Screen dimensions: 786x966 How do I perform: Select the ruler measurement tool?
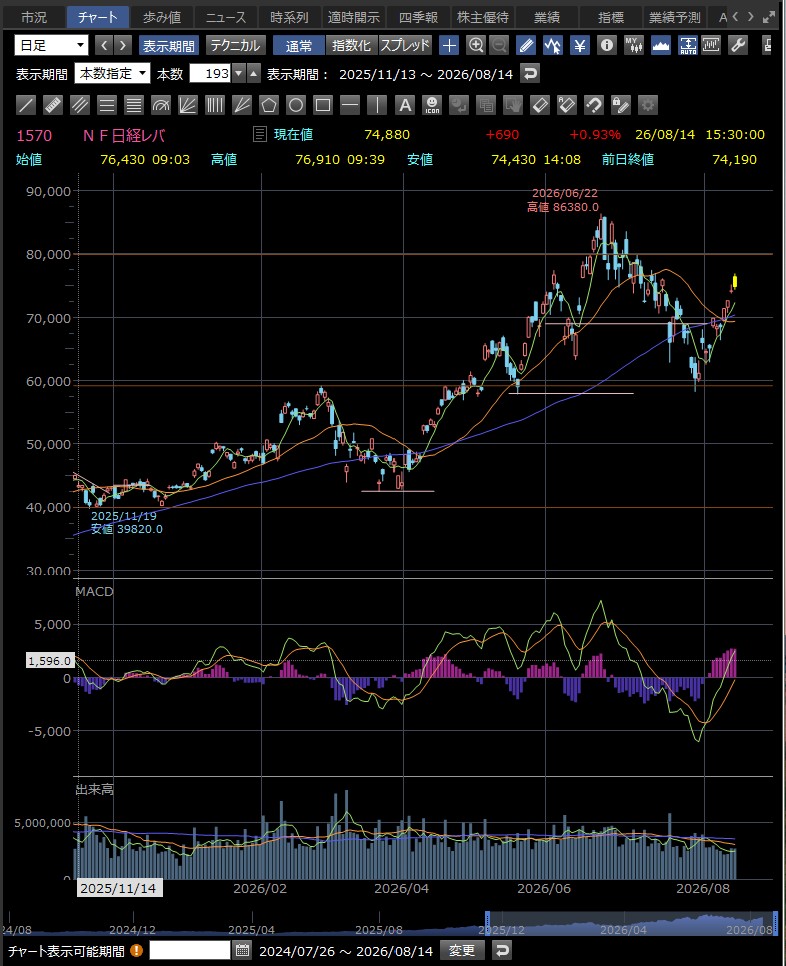pos(53,105)
